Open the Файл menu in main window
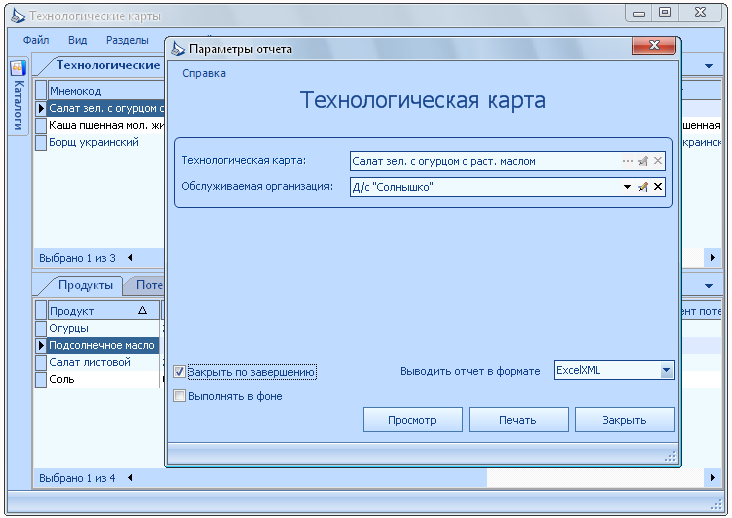Image resolution: width=732 pixels, height=518 pixels. point(36,40)
